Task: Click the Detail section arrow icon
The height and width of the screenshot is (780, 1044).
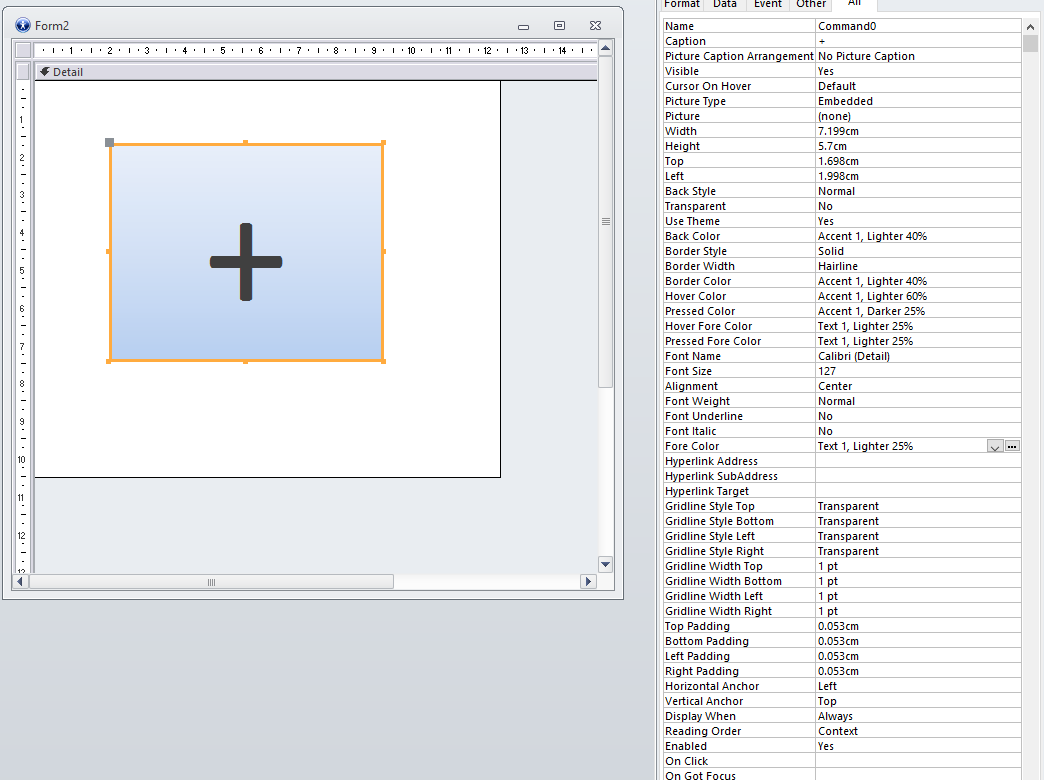Action: click(x=45, y=71)
